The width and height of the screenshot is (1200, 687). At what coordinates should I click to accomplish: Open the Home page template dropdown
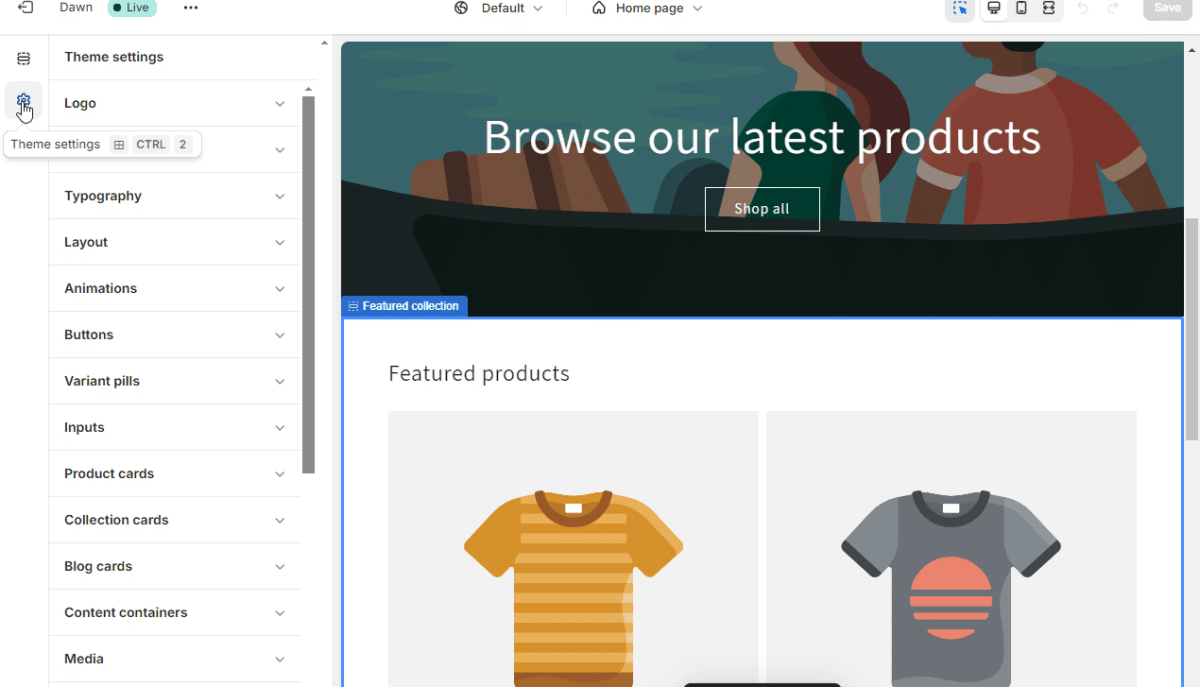pos(647,8)
